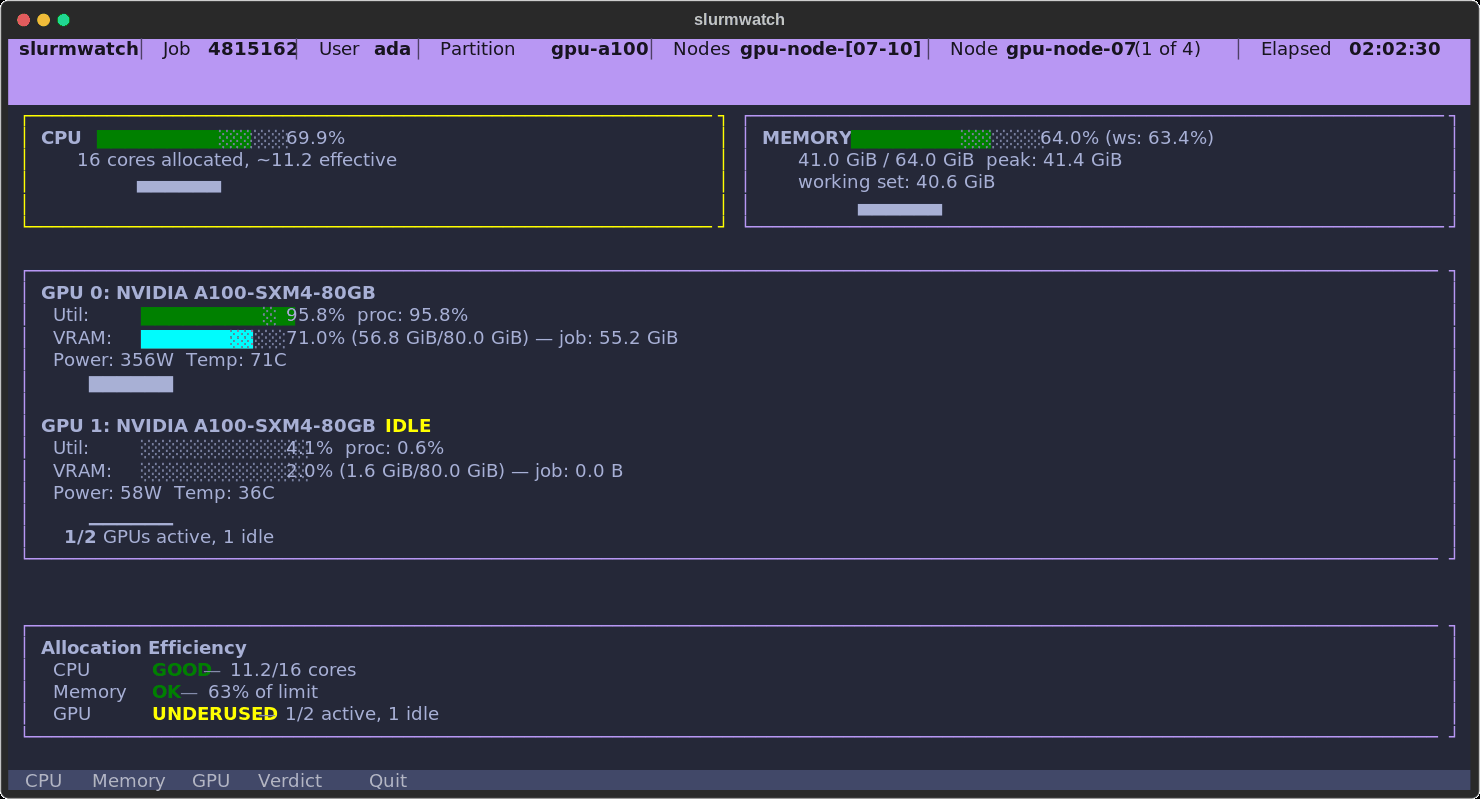The image size is (1480, 799).
Task: Click nodes list gpu-node-[07-10]
Action: [x=830, y=49]
